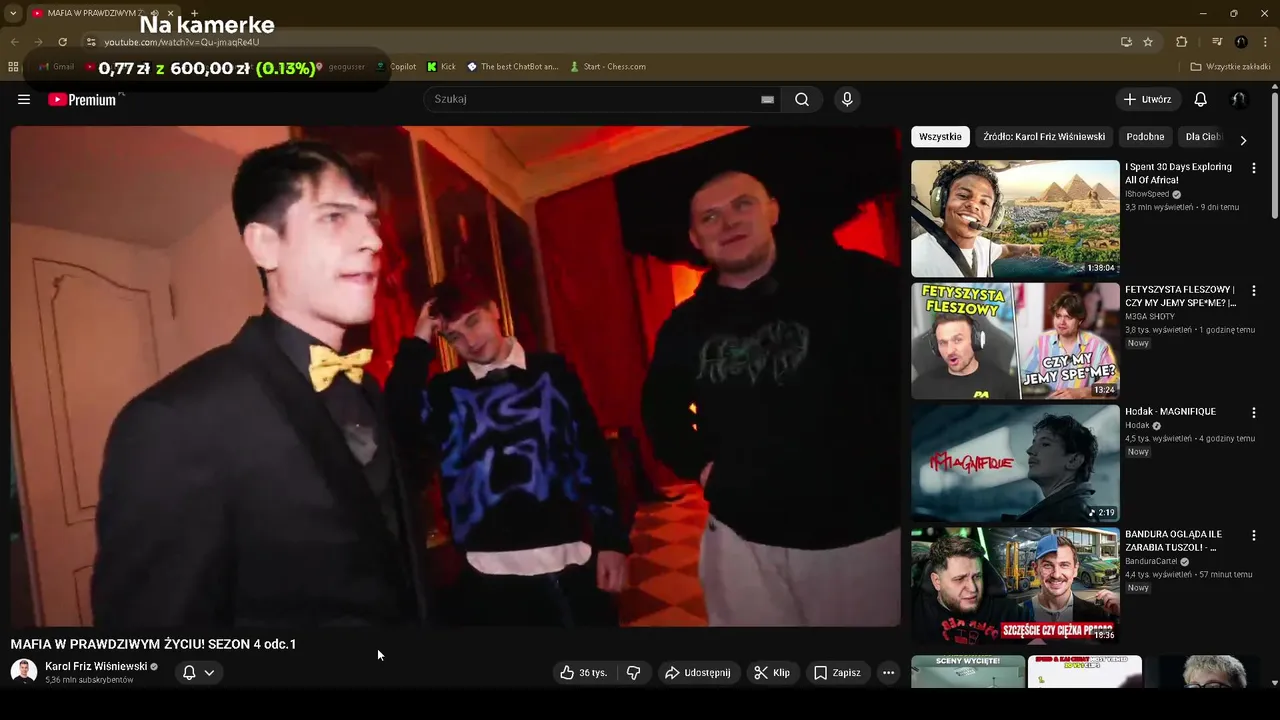Open BANDURA OGLĄDA video thumbnail
Viewport: 1280px width, 720px height.
[x=1015, y=586]
